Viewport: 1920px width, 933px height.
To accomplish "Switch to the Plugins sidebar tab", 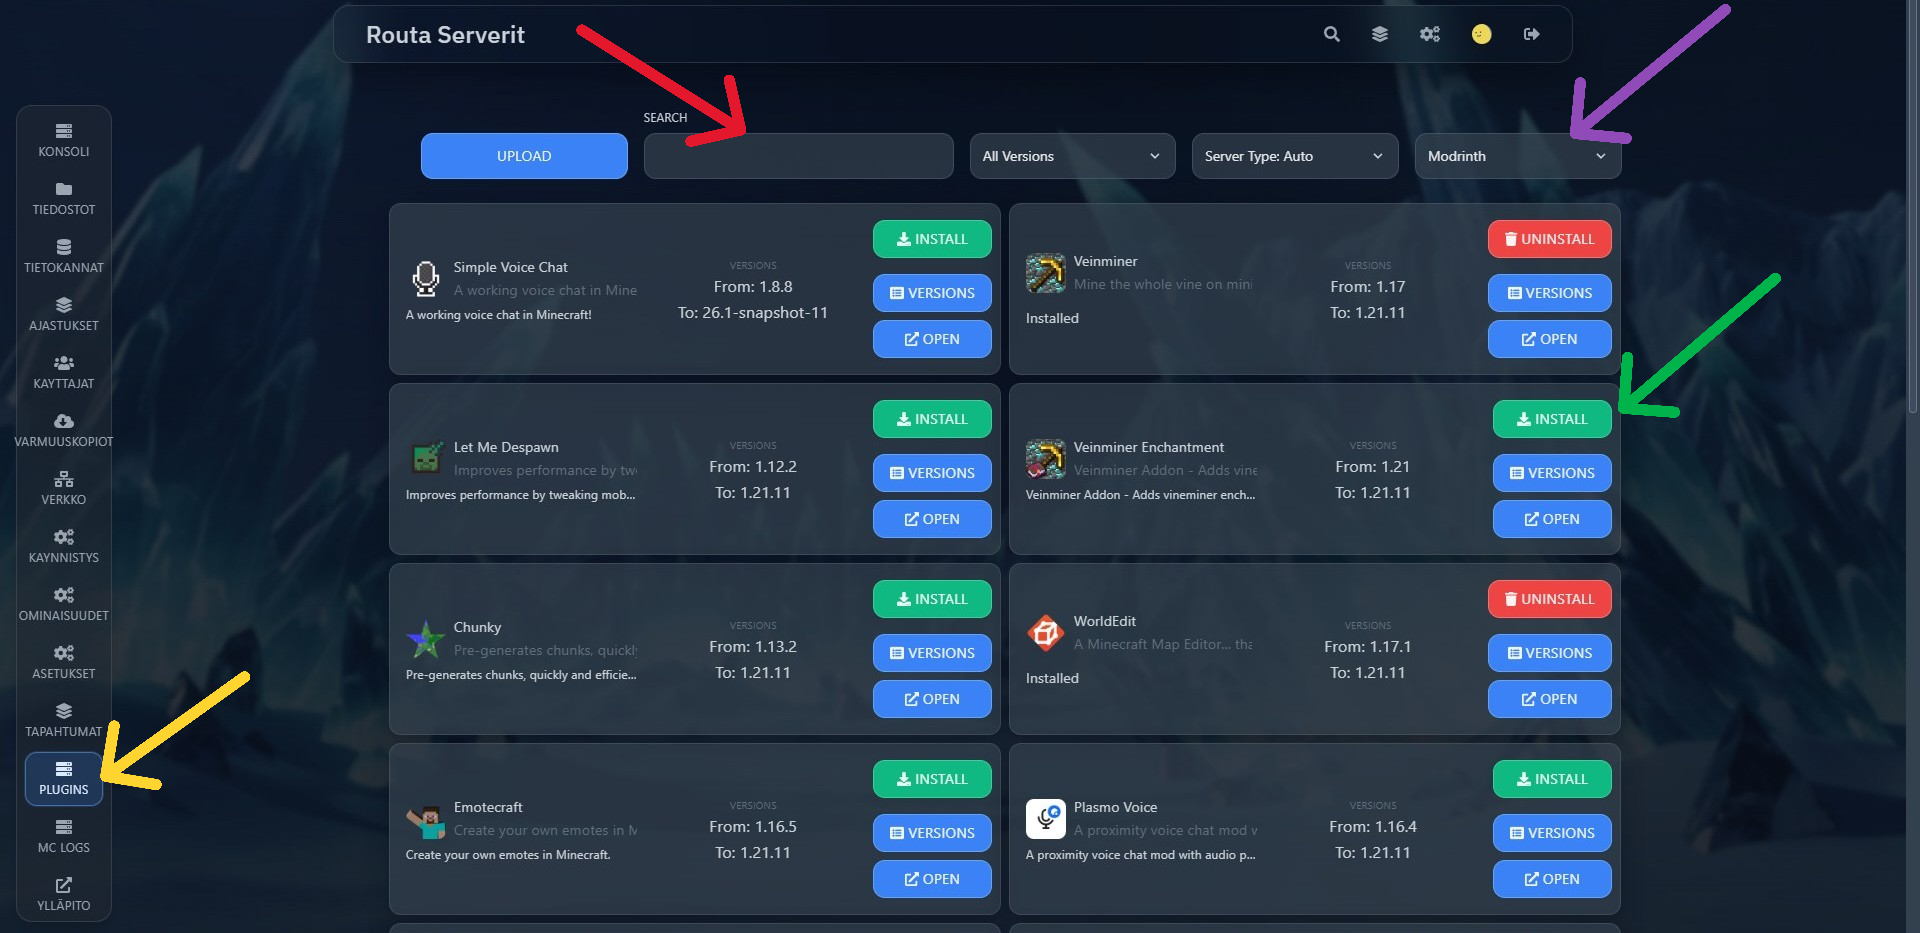I will coord(64,778).
